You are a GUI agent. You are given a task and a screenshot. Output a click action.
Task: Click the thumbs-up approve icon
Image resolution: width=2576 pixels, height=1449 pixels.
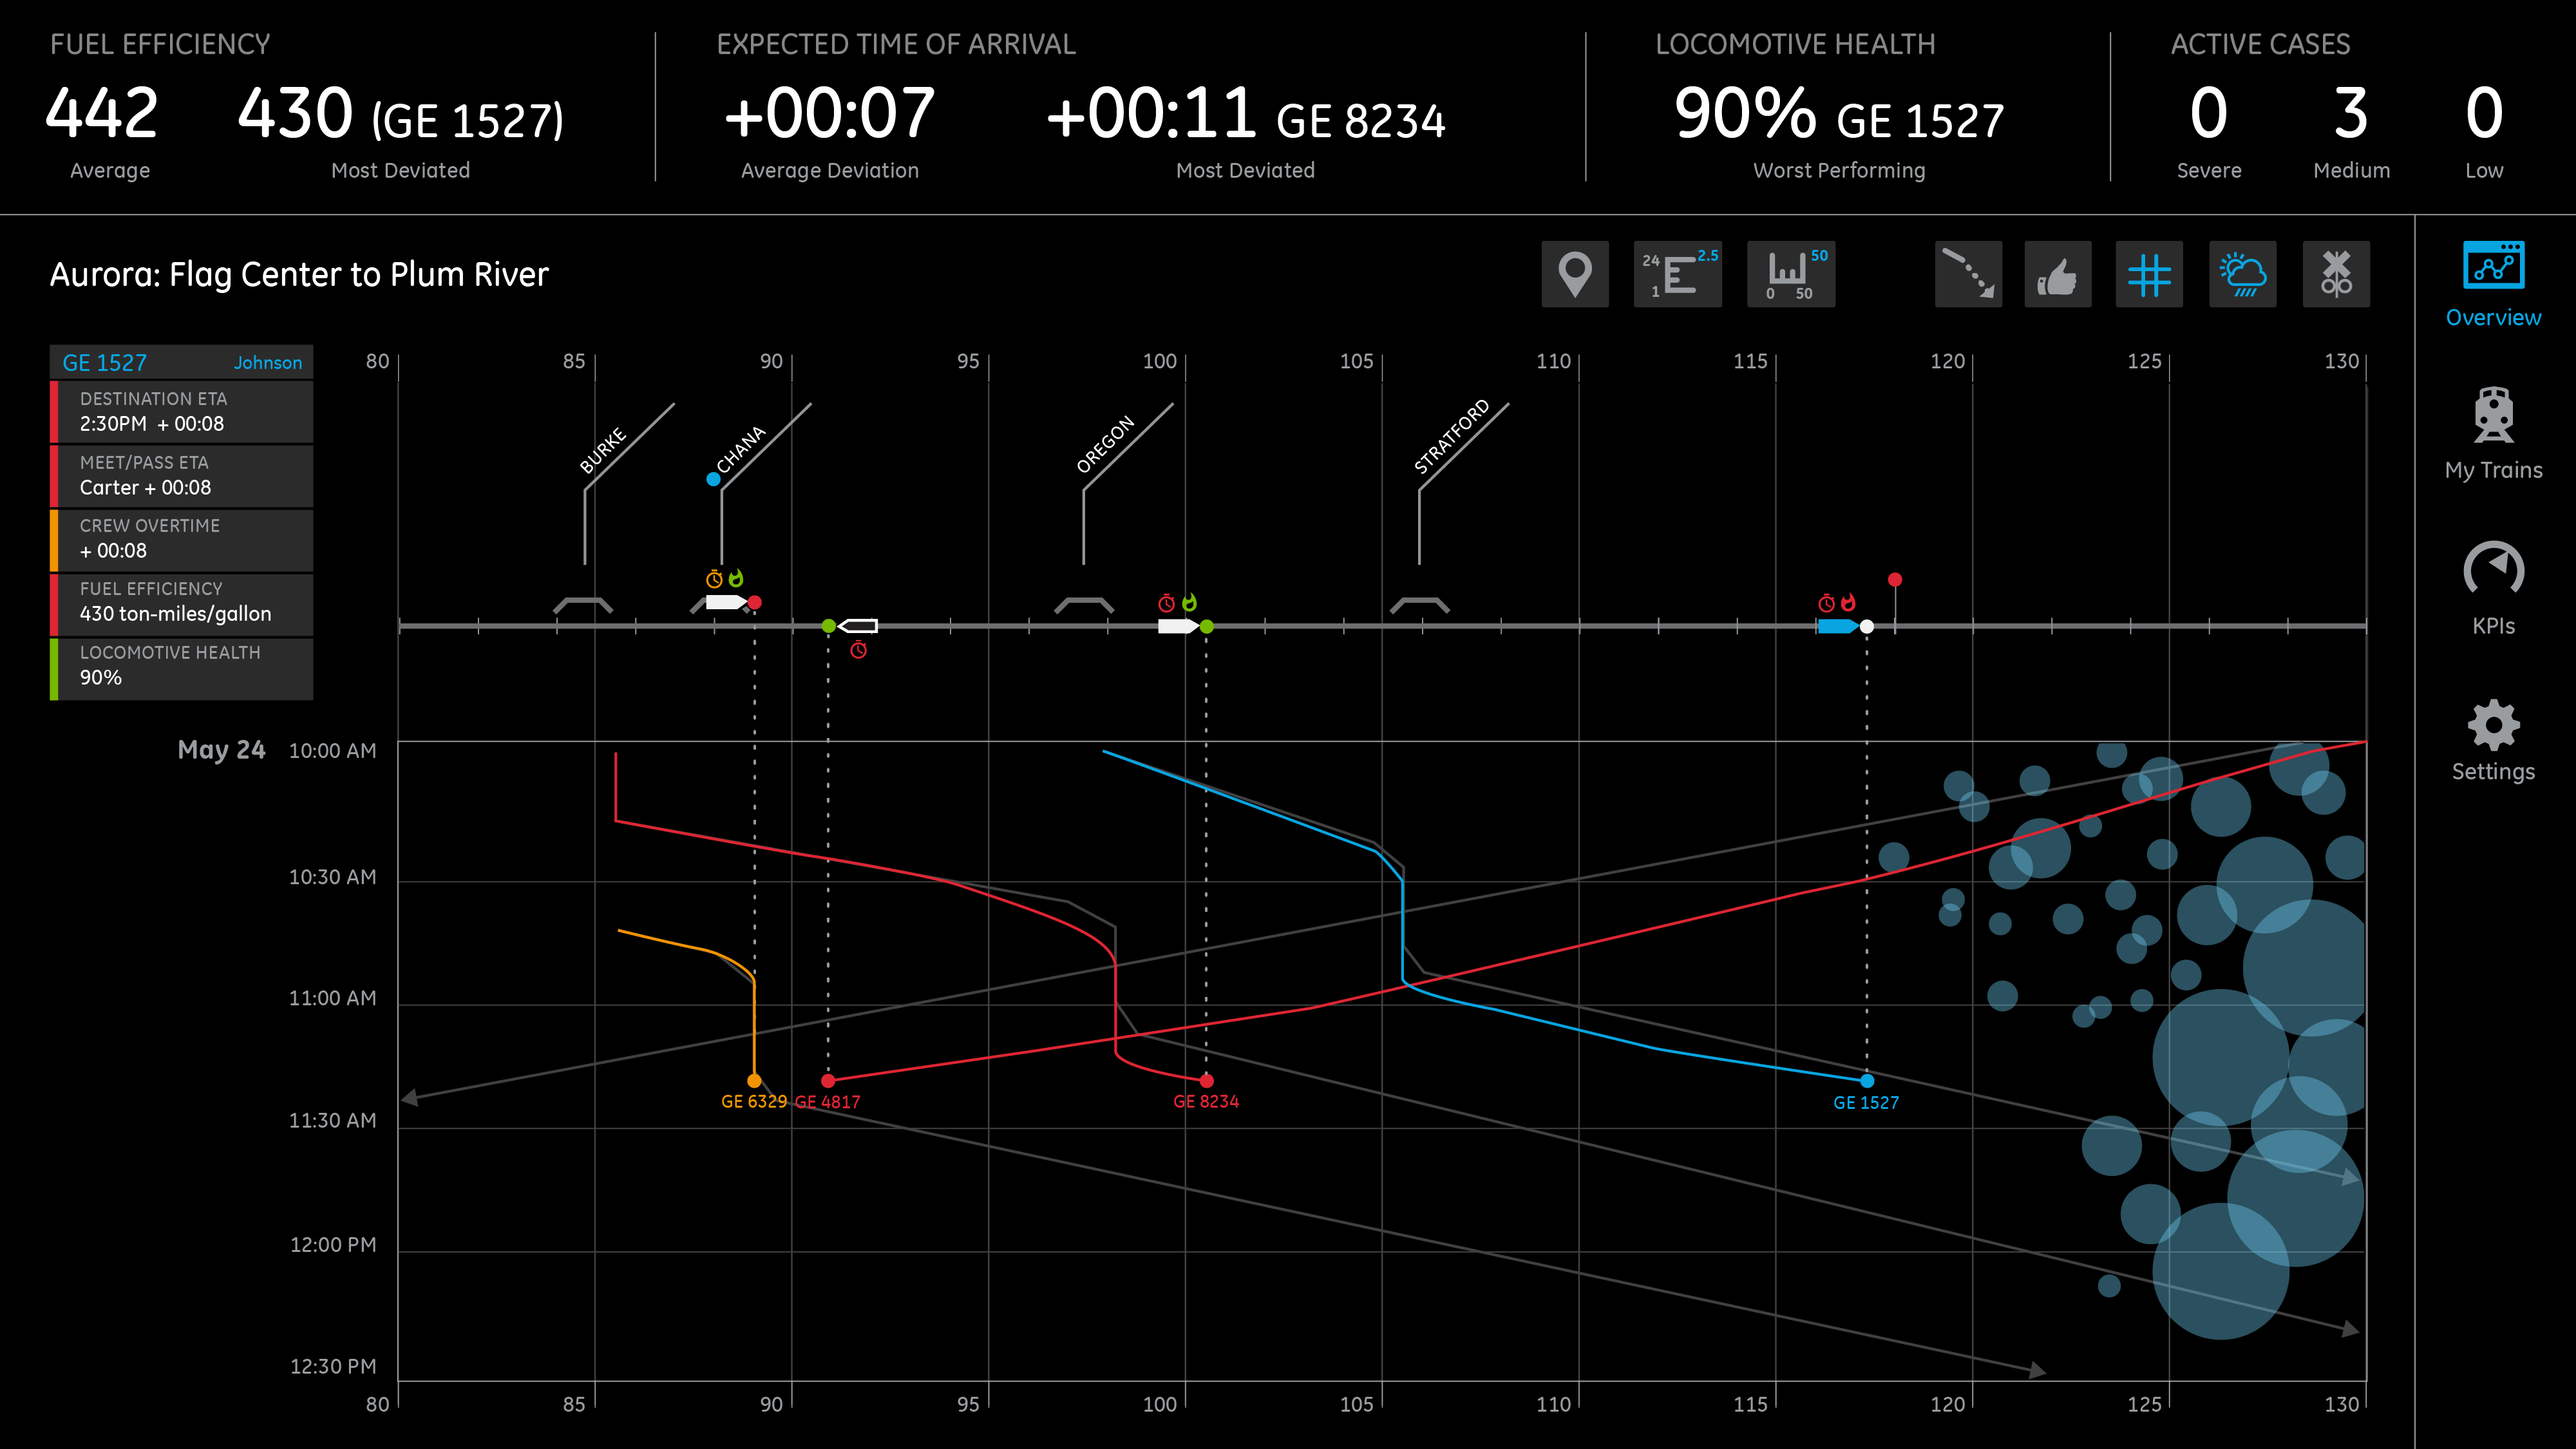pyautogui.click(x=2057, y=274)
